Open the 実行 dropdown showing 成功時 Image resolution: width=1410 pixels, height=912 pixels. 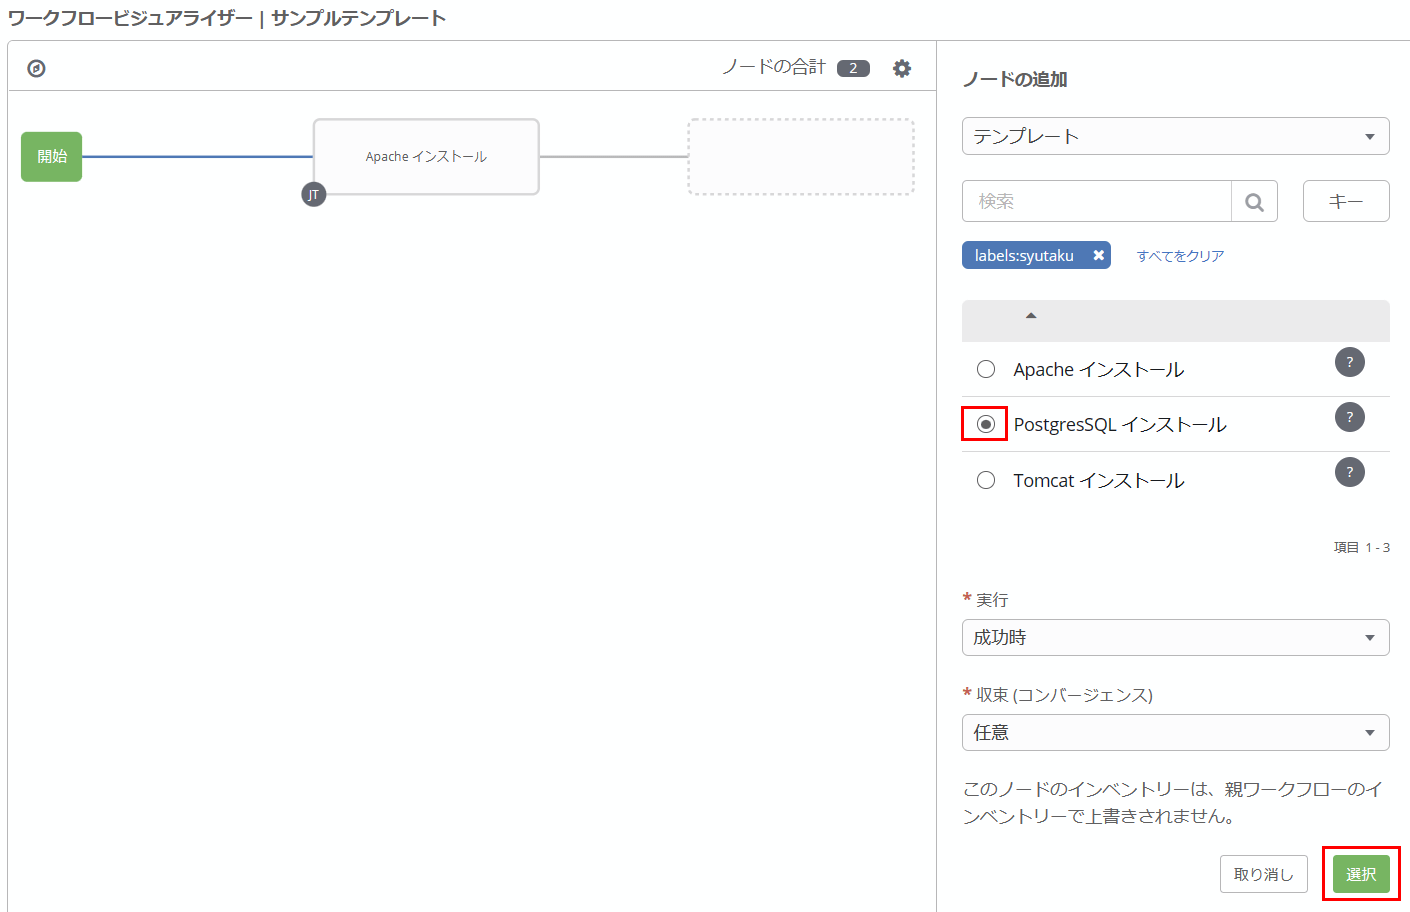[x=1175, y=637]
